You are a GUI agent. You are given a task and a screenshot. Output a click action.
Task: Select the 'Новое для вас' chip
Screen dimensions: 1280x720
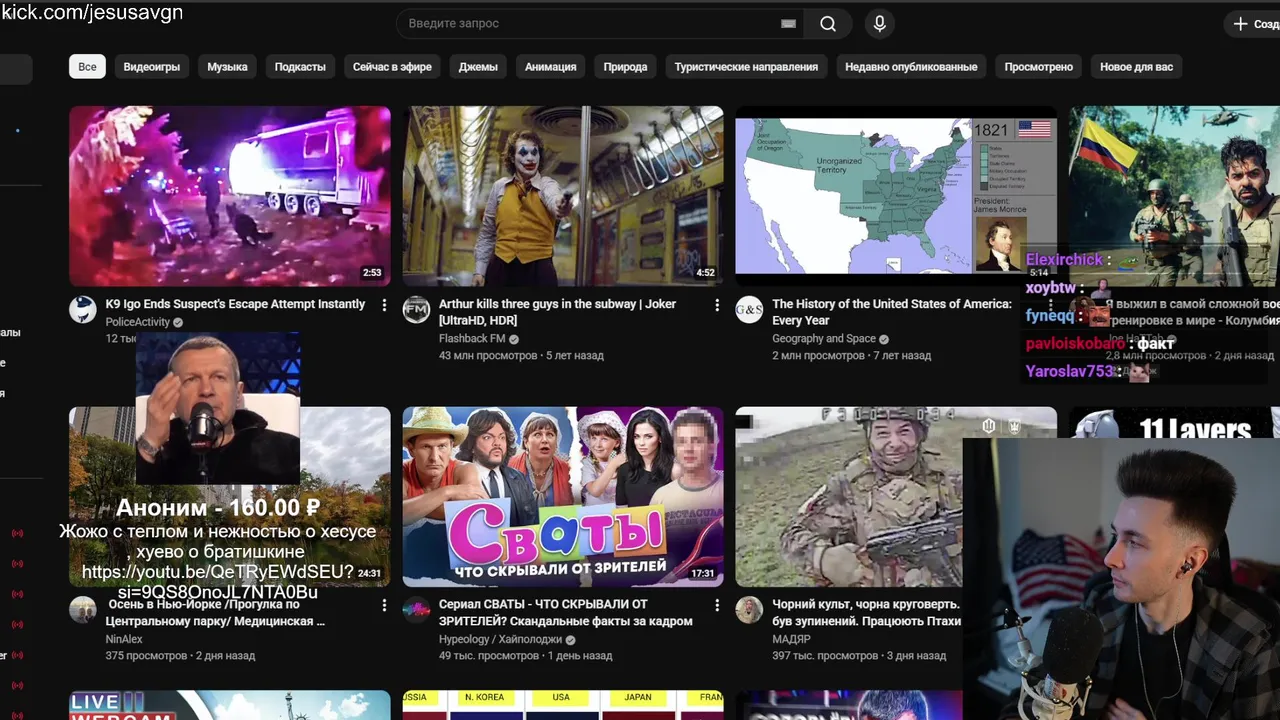pyautogui.click(x=1137, y=67)
